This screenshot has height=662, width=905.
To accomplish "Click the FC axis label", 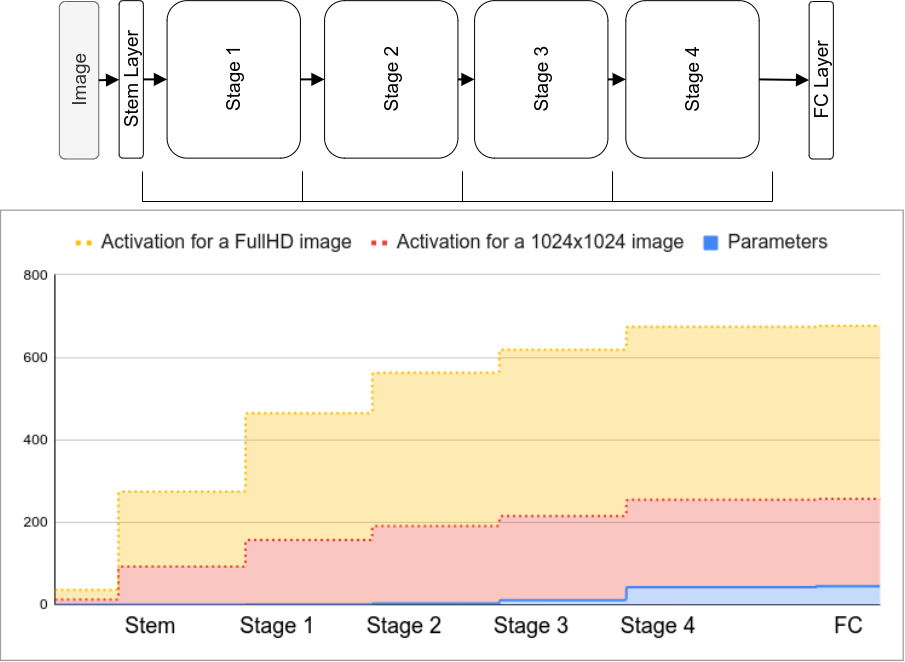I will pos(848,626).
